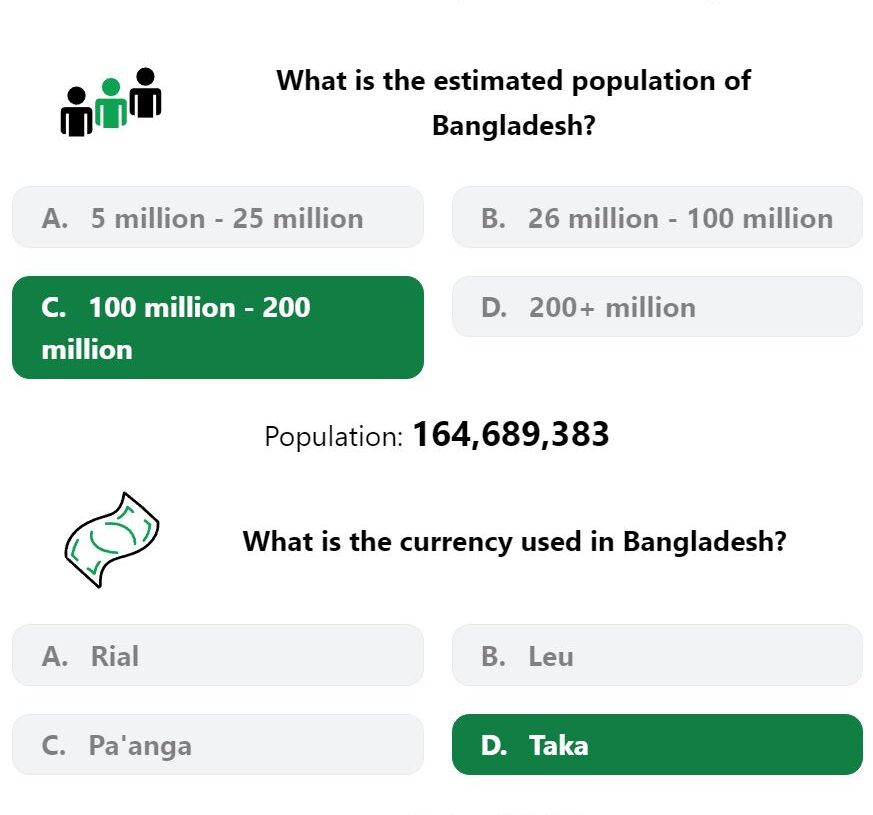
Task: Click the "D." letter beside Taka
Action: (494, 745)
